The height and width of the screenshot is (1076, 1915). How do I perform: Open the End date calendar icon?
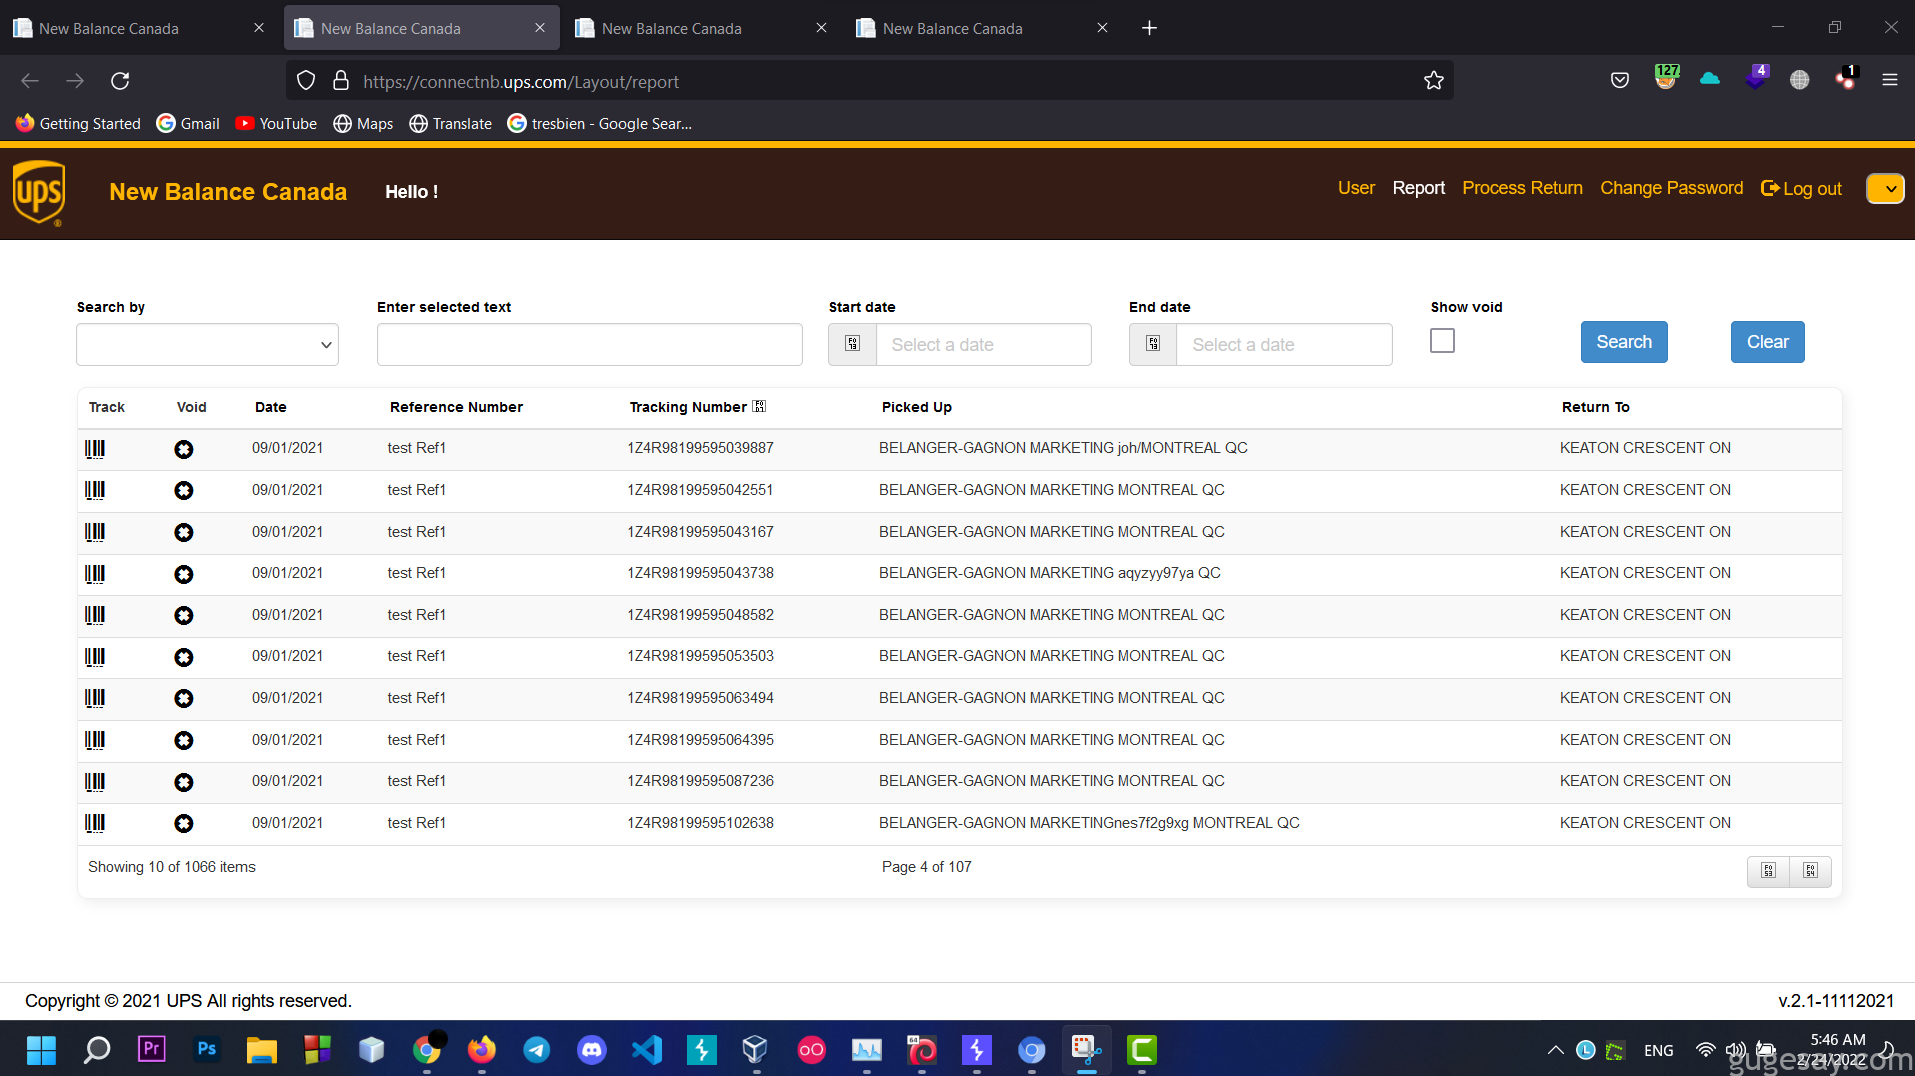(1153, 344)
